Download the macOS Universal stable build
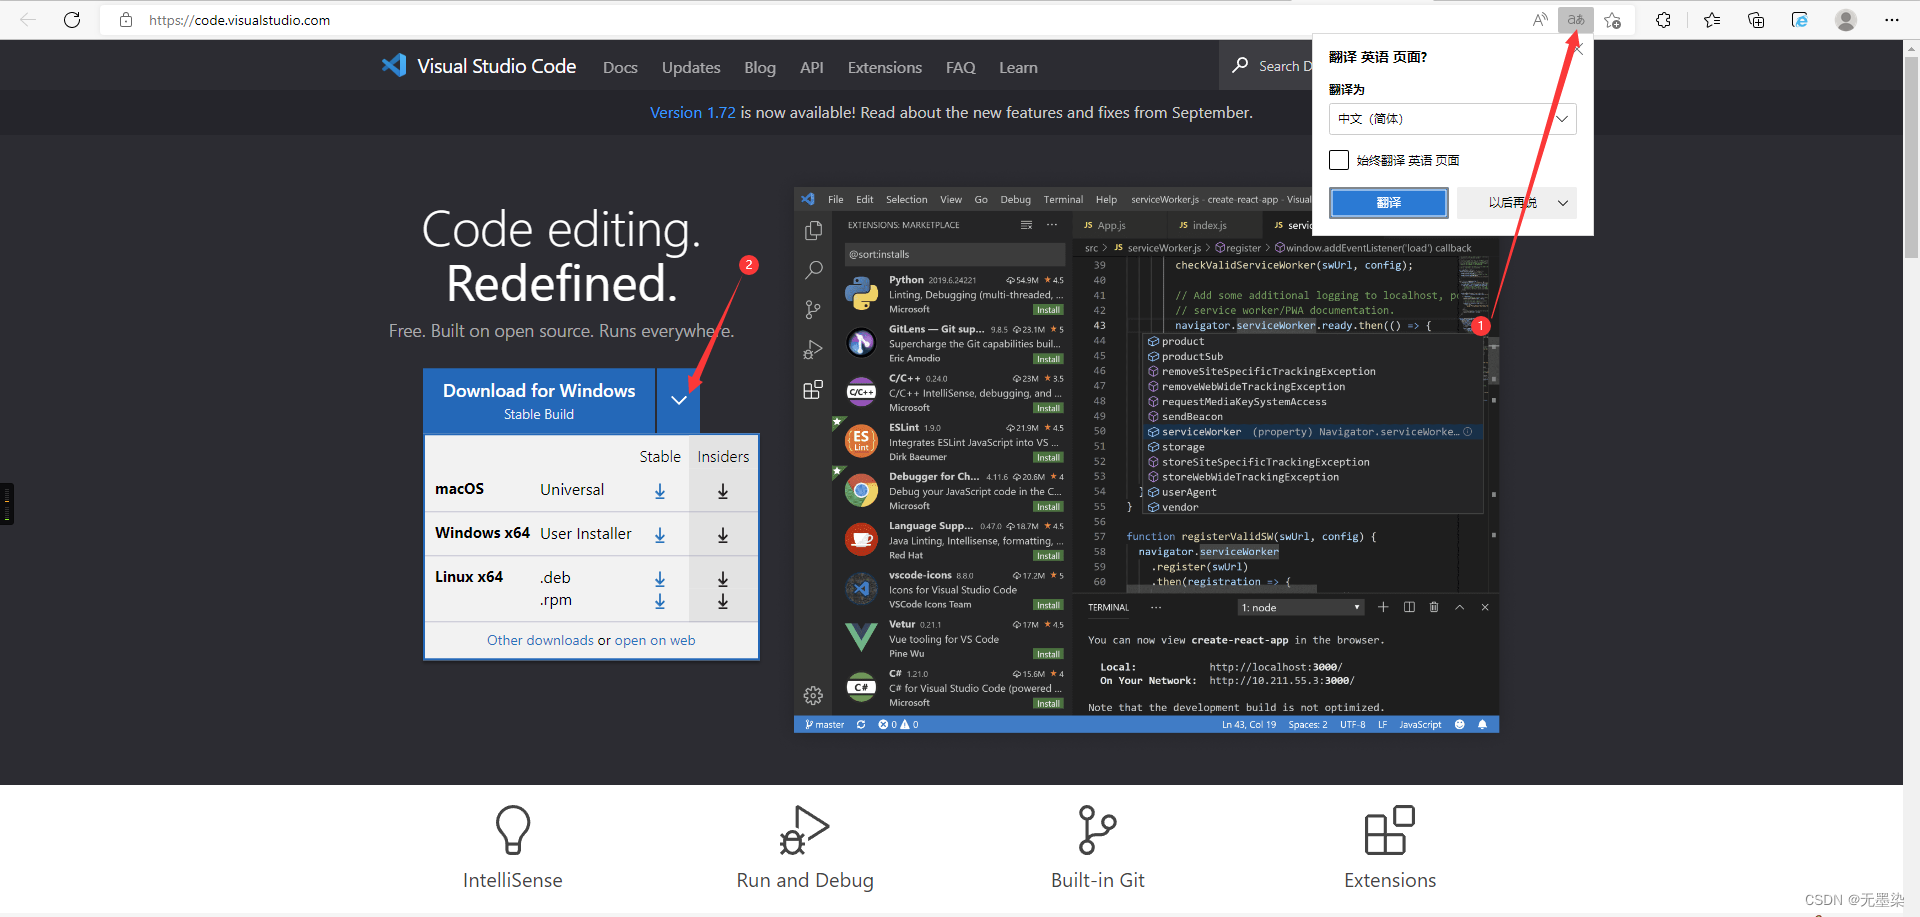 [660, 491]
